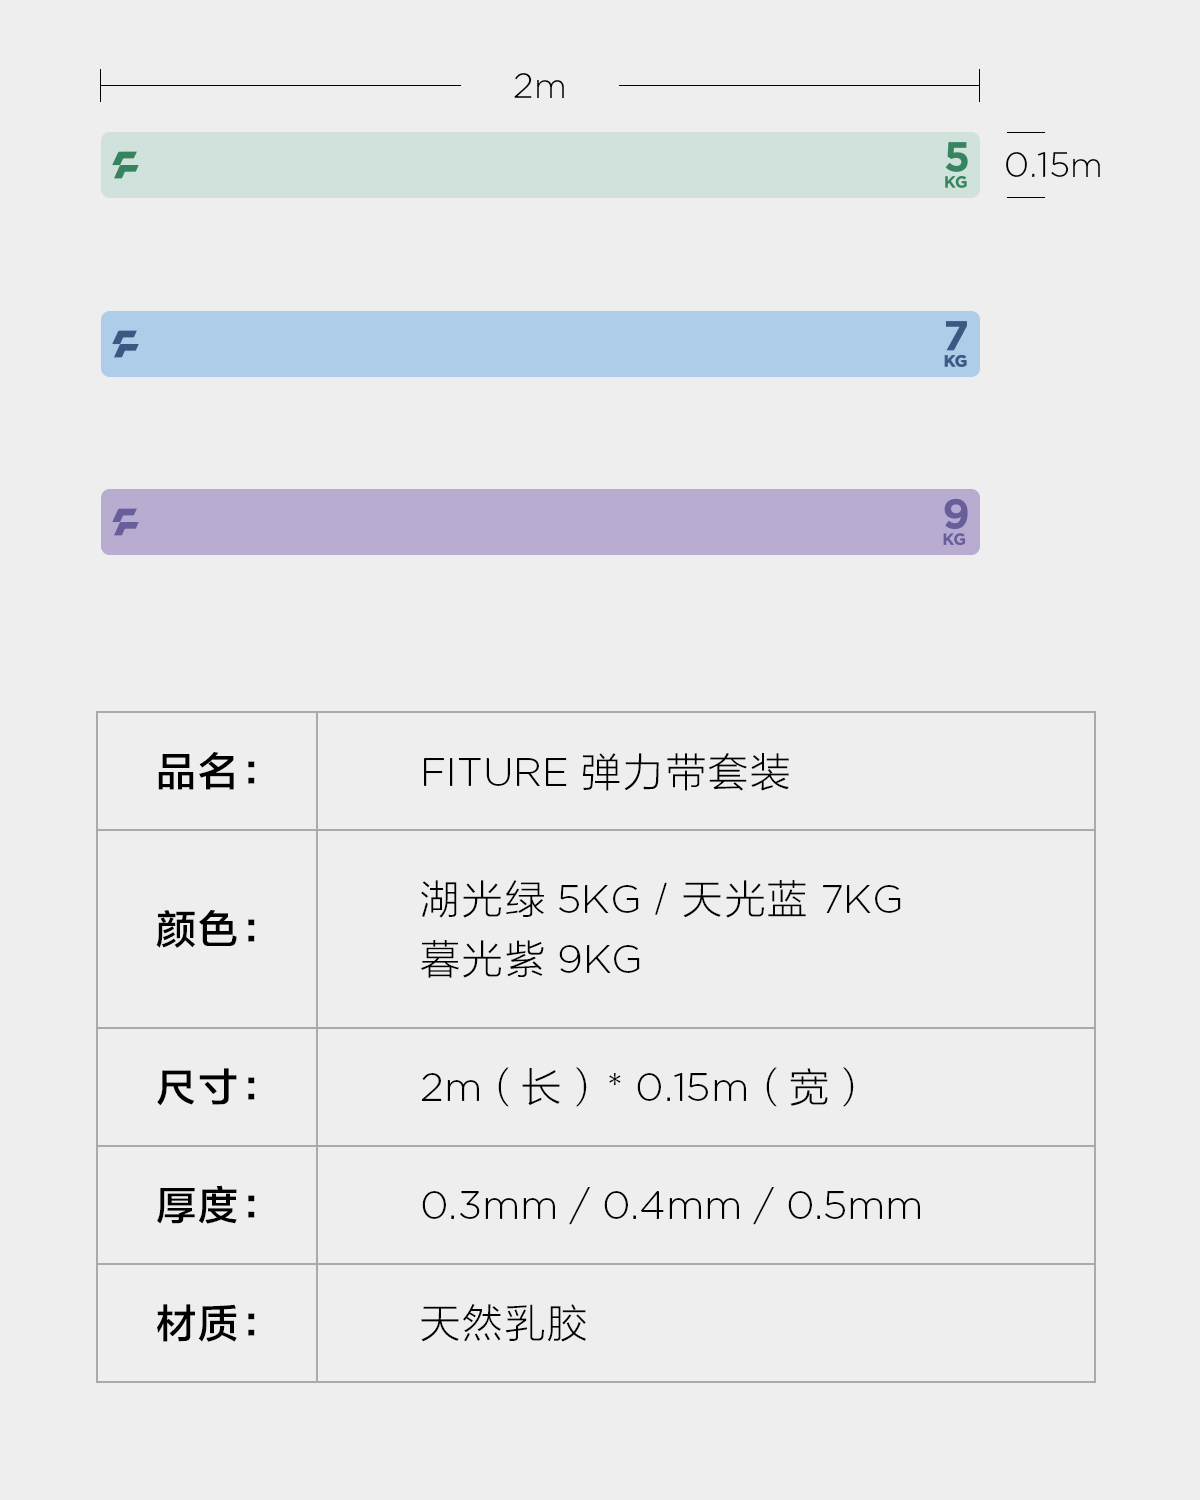This screenshot has width=1200, height=1500.
Task: Click the 0.15m width dimension label
Action: [x=1052, y=165]
